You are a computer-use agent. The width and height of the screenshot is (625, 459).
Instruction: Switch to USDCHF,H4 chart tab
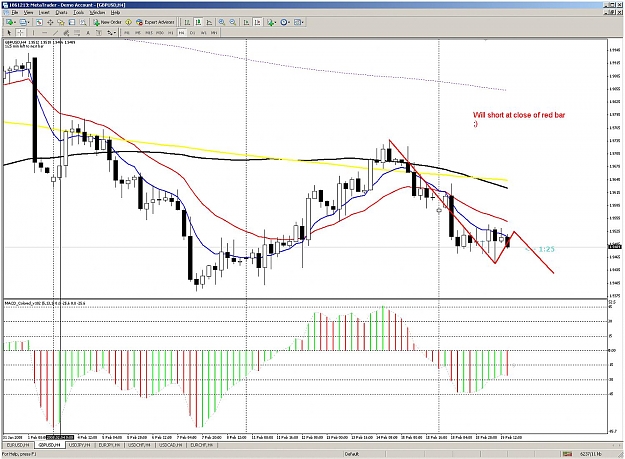(x=140, y=445)
